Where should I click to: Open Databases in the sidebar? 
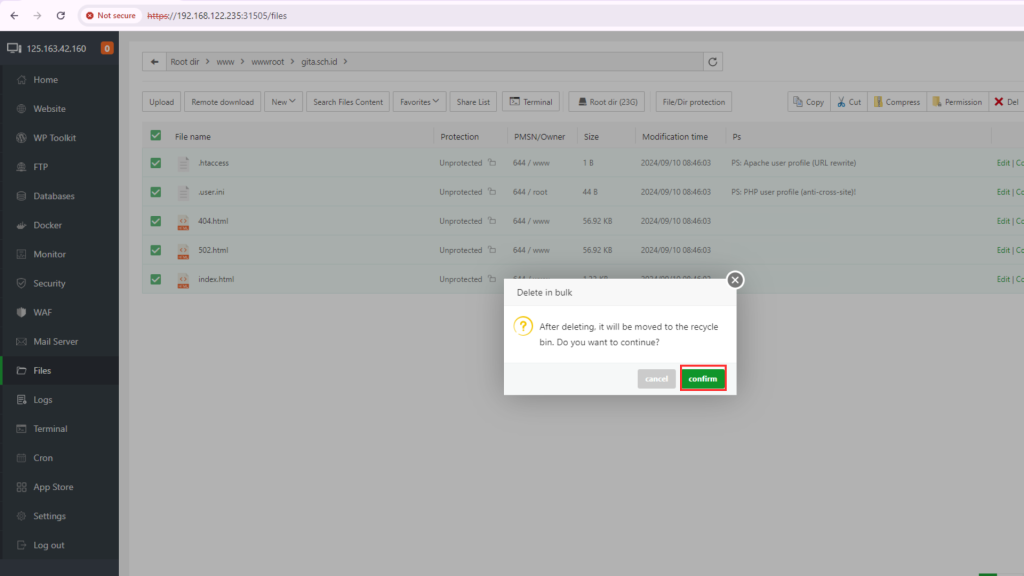tap(53, 196)
